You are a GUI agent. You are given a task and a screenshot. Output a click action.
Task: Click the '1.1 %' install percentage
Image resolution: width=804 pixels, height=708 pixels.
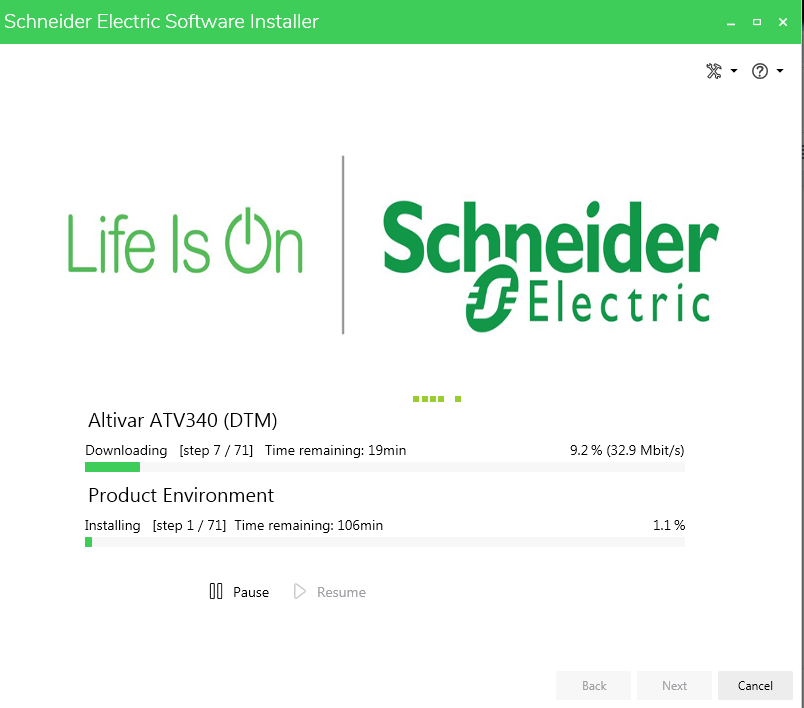[x=669, y=525]
